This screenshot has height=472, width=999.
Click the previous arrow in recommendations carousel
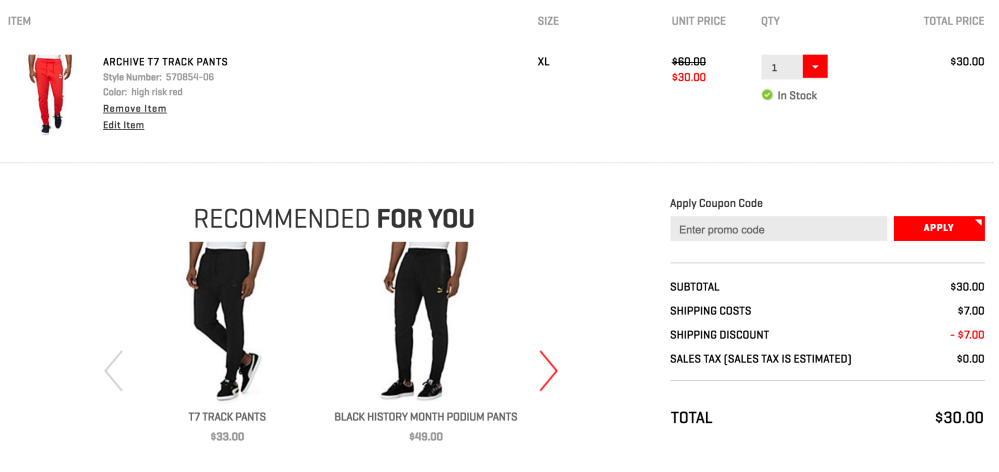coord(114,371)
